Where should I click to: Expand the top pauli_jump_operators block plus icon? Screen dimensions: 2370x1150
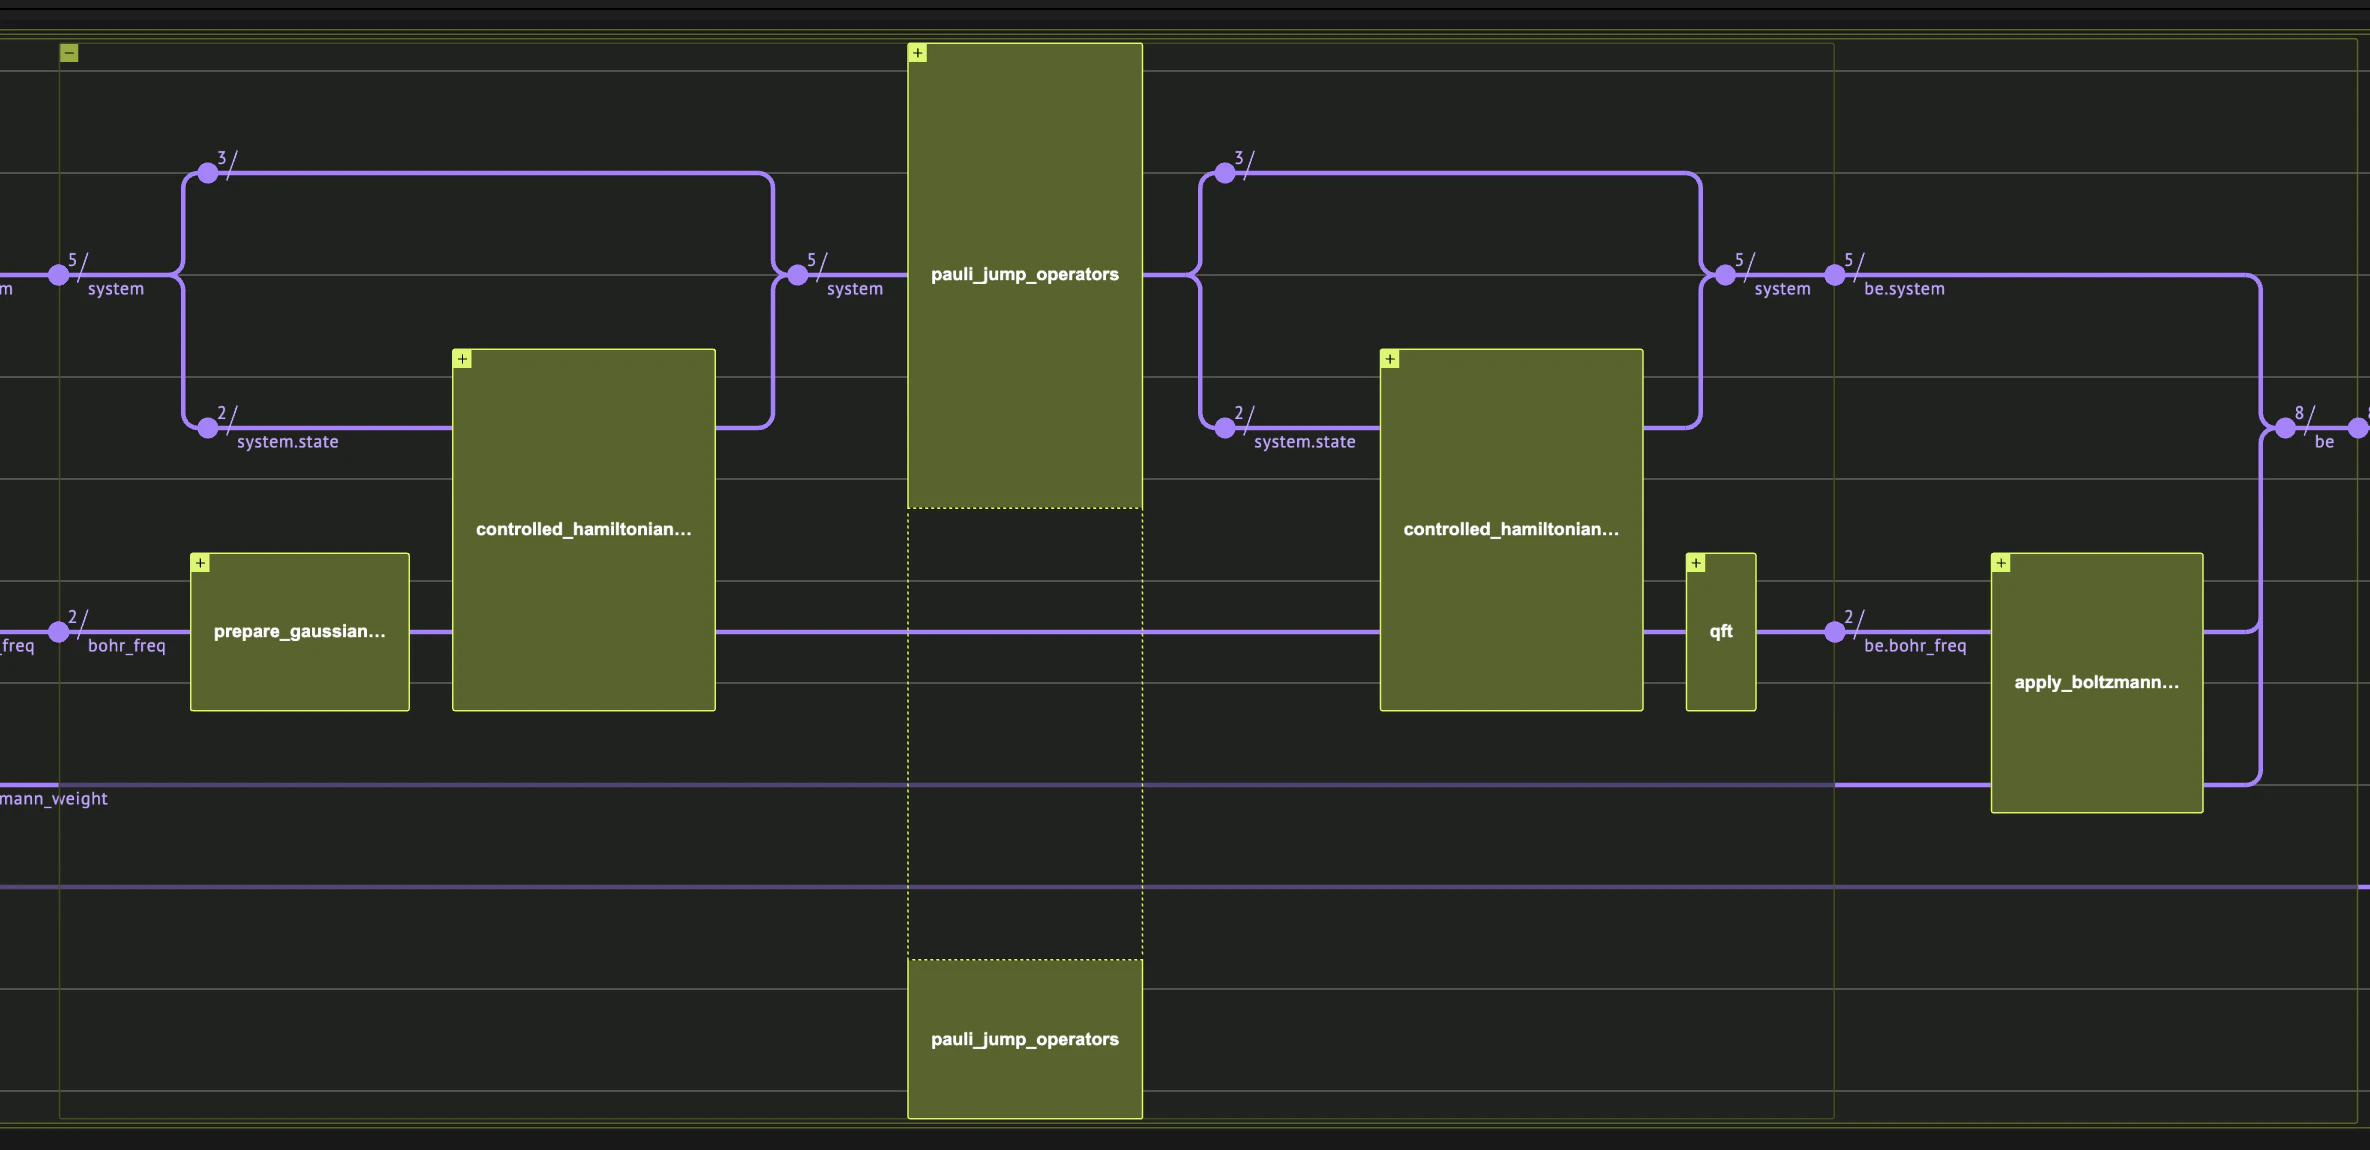918,53
